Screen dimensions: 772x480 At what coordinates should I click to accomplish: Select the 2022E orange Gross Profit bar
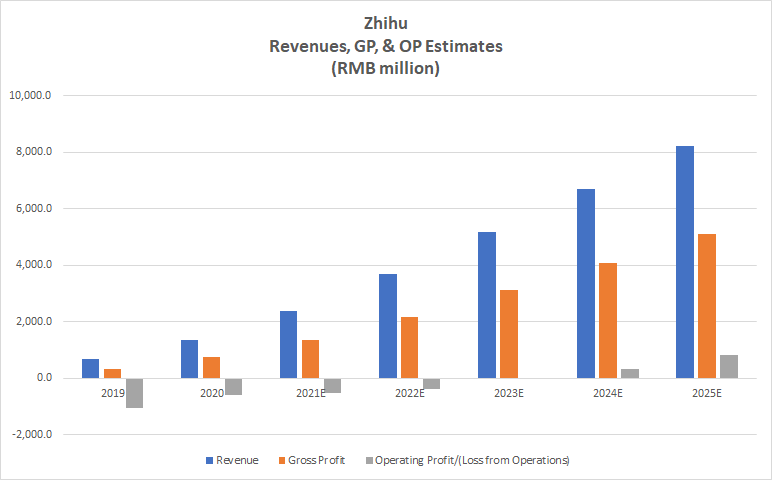pyautogui.click(x=410, y=348)
